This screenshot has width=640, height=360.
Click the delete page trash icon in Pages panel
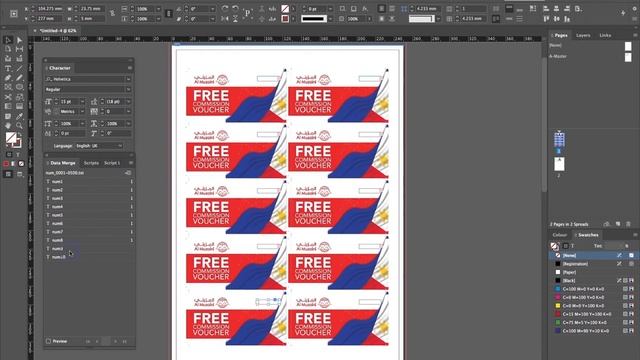[628, 224]
